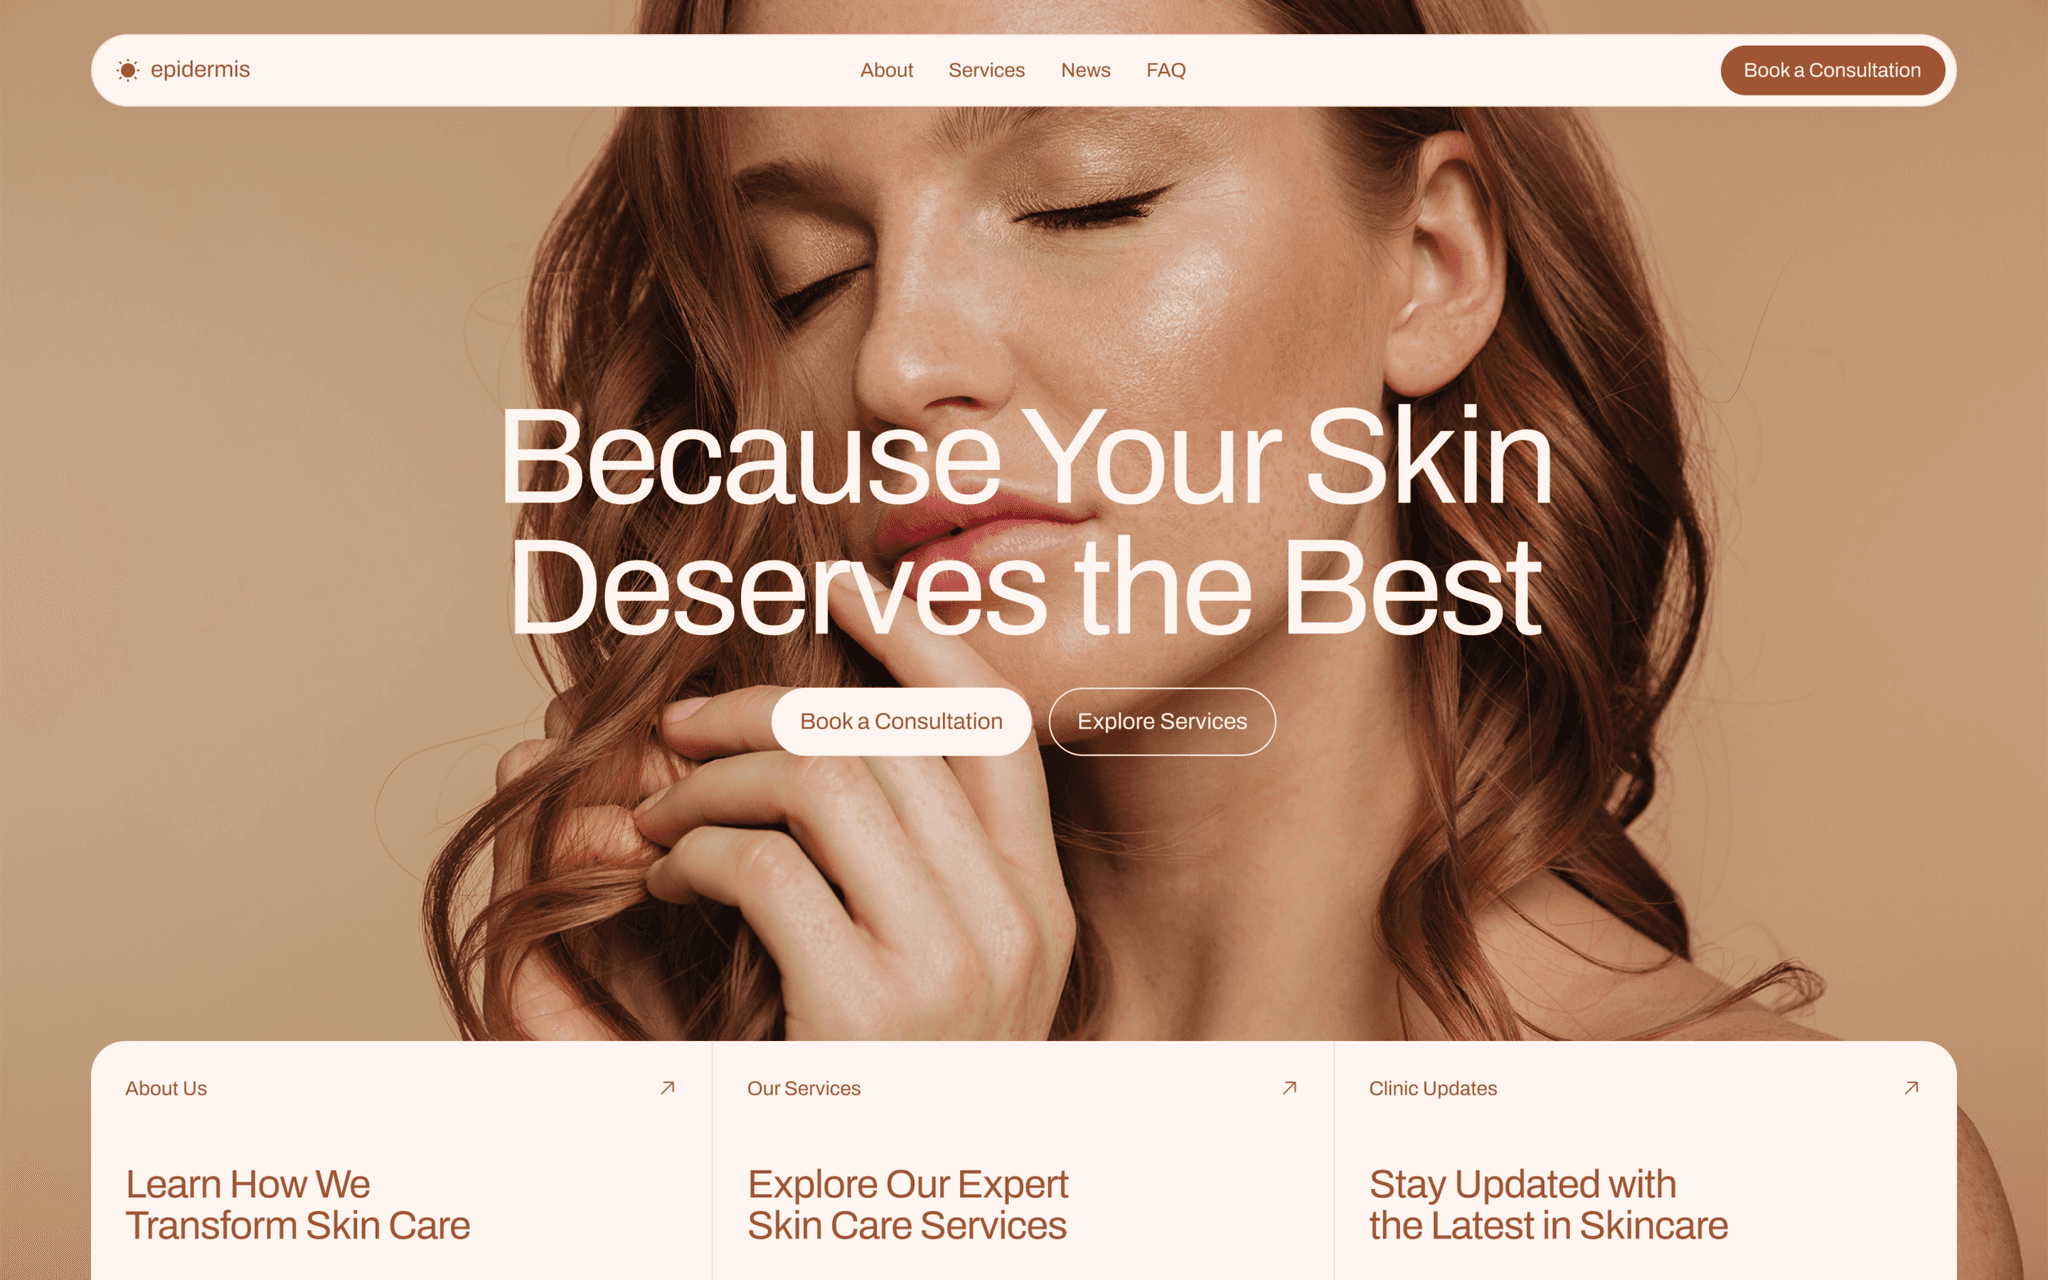
Task: Click the Explore Services button
Action: pos(1162,721)
